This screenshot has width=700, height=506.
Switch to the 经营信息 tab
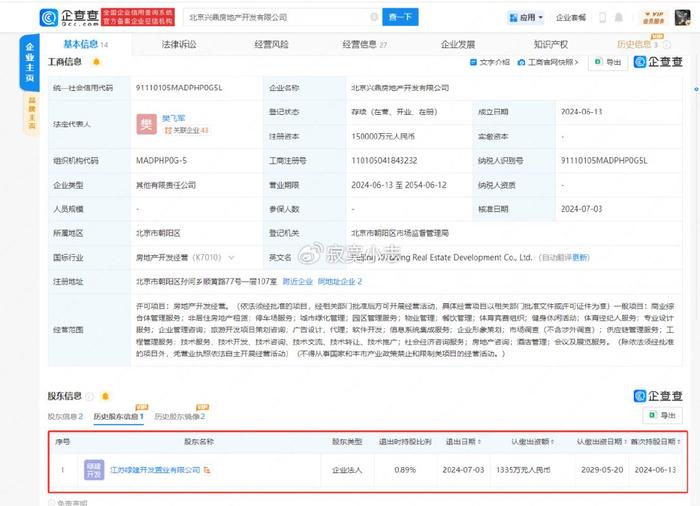coord(364,44)
